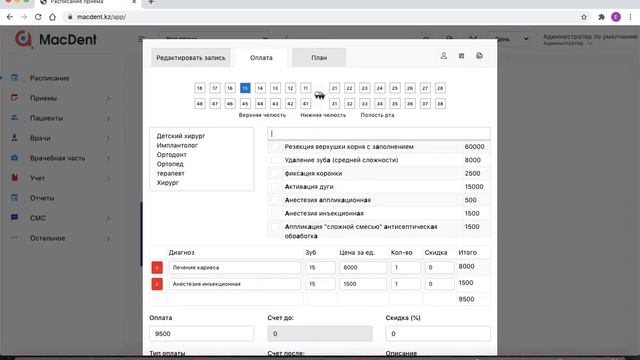
Task: Tick the фиксация коронки checkbox
Action: pyautogui.click(x=276, y=173)
